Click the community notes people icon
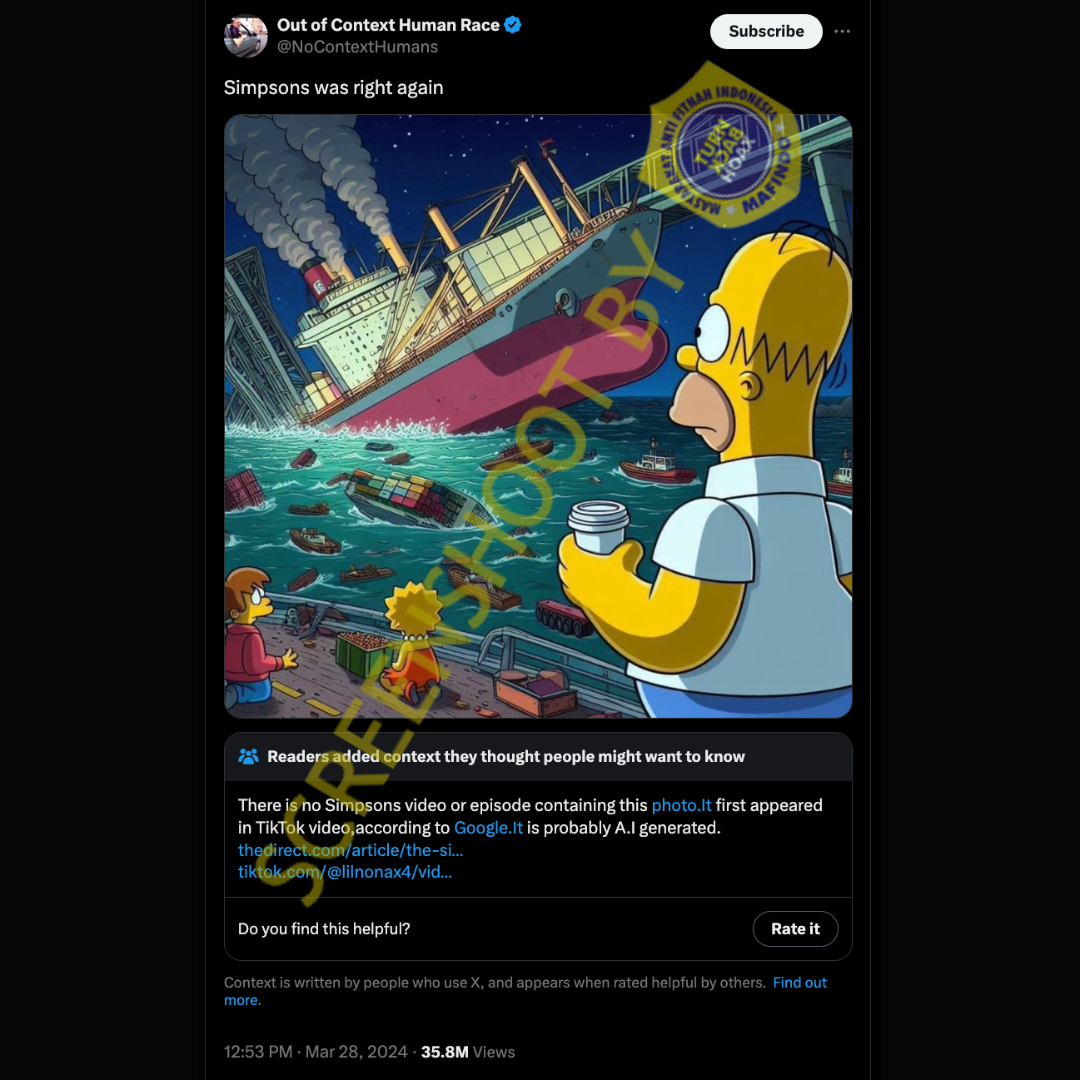Screen dimensions: 1080x1080 [248, 756]
